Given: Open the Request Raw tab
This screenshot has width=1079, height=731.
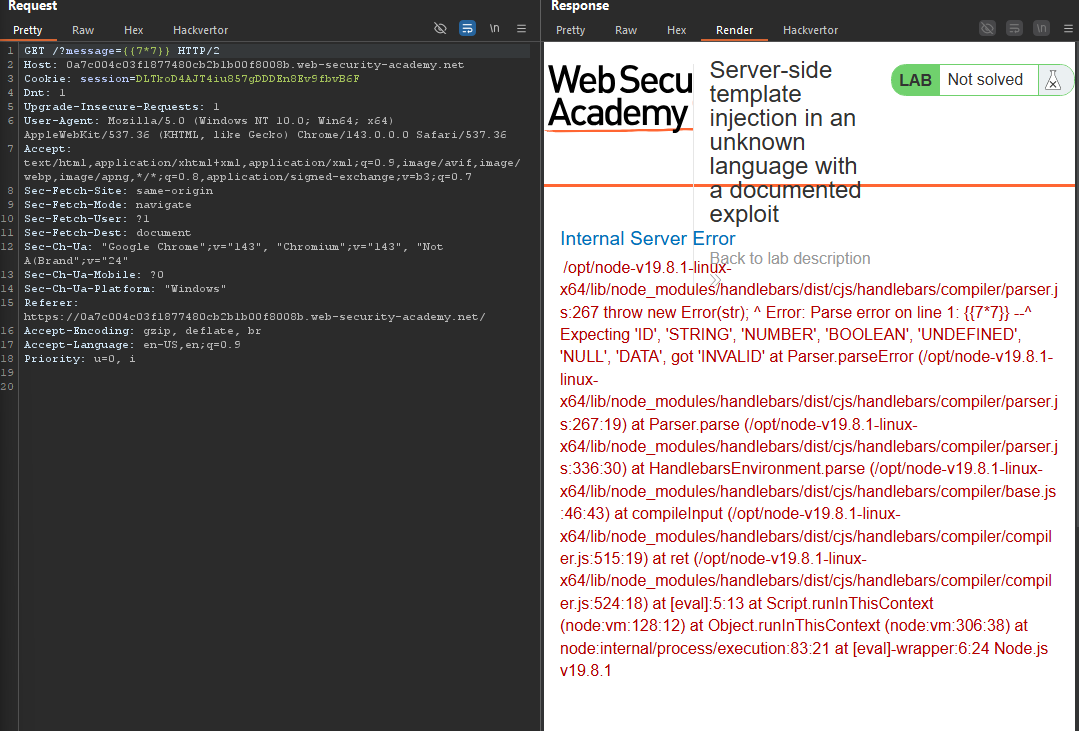Looking at the screenshot, I should click(x=83, y=30).
